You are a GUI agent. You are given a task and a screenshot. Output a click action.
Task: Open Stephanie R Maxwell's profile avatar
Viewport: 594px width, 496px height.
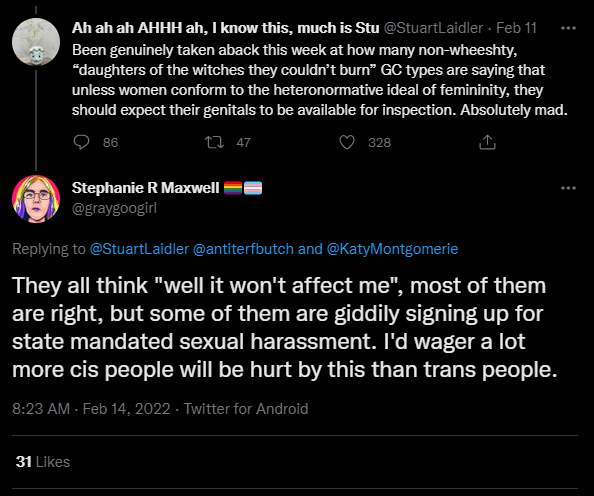[x=36, y=199]
